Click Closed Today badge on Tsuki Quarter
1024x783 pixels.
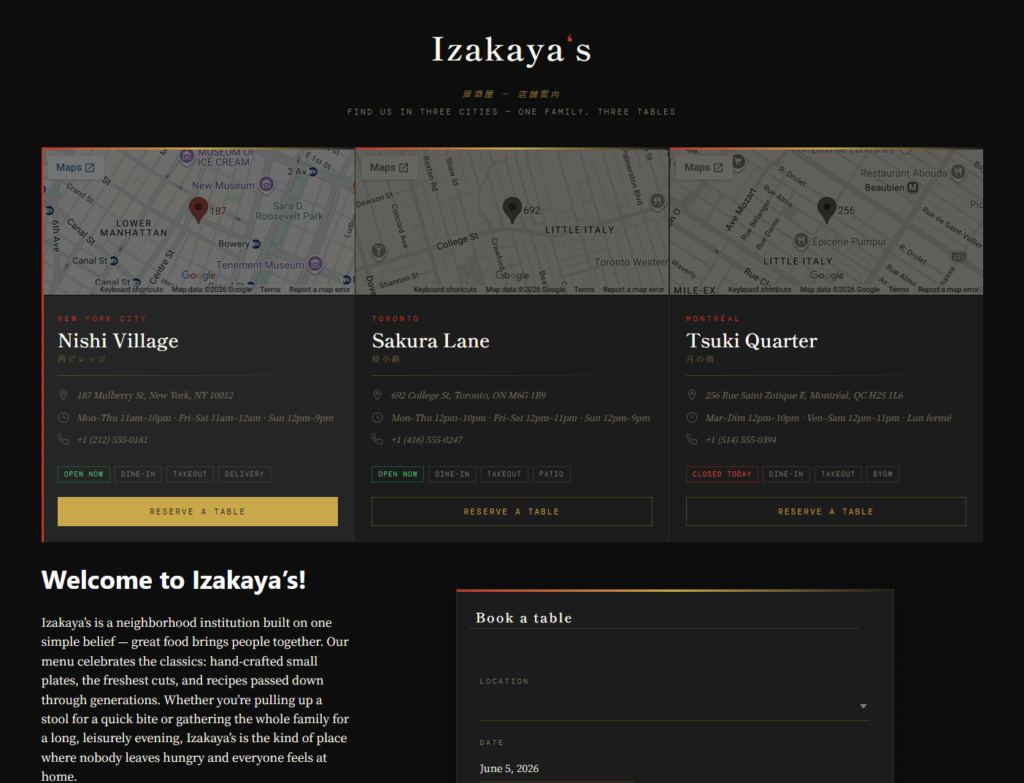click(722, 474)
